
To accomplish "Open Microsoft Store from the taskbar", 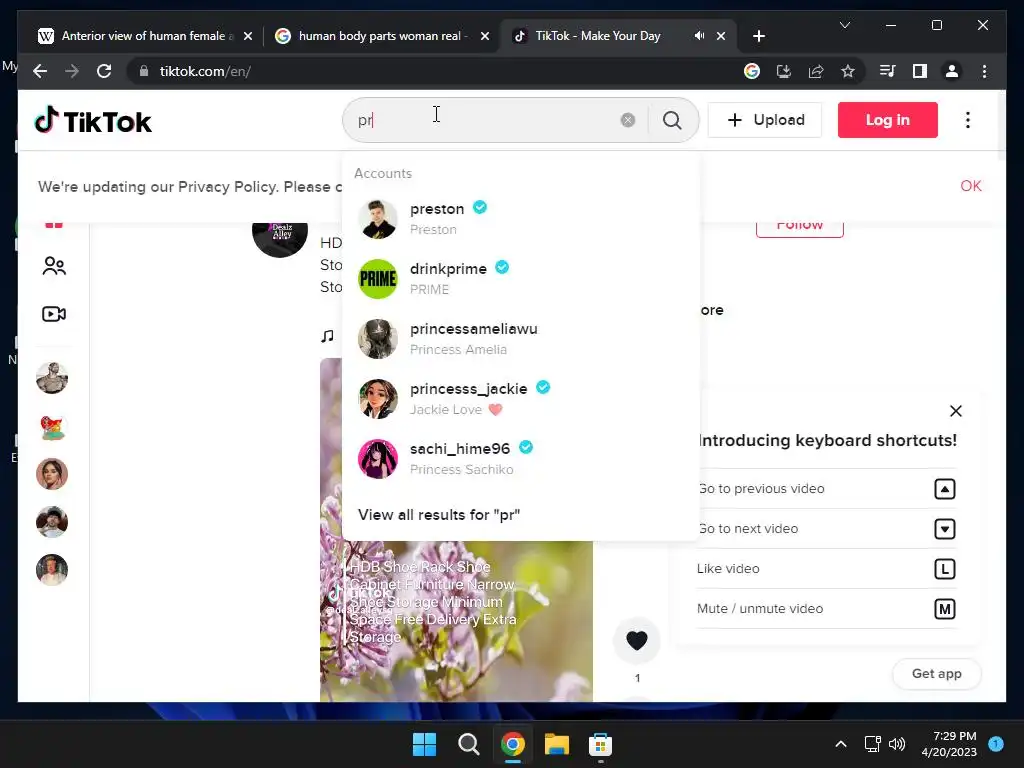I will [x=600, y=744].
